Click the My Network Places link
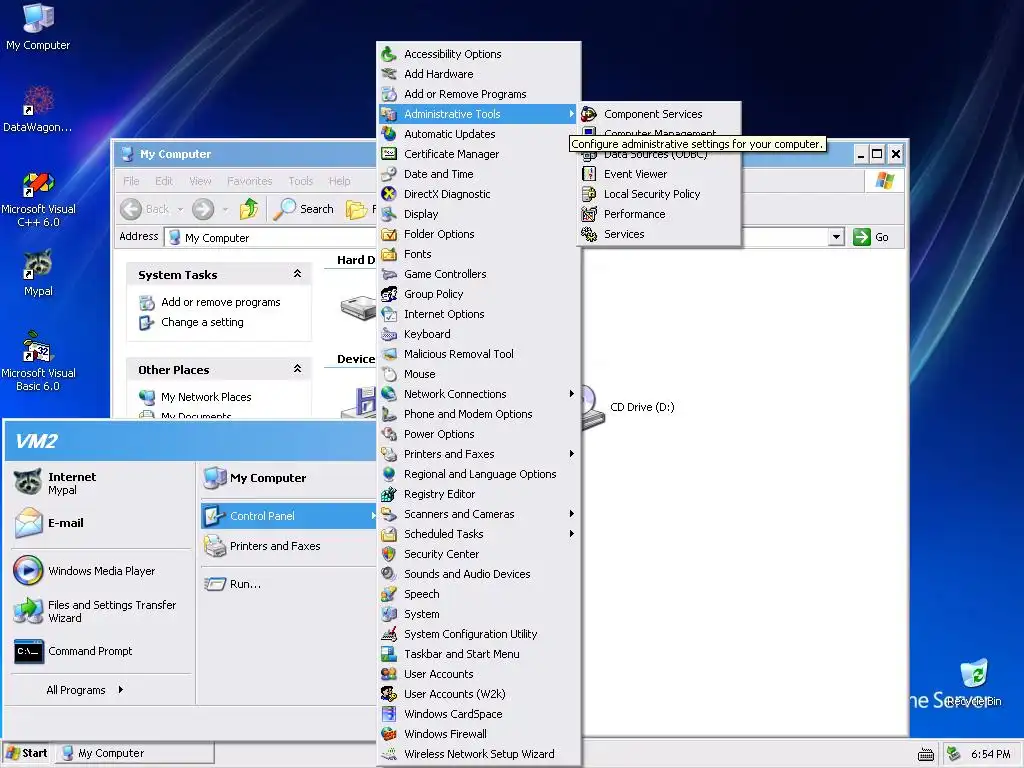The height and width of the screenshot is (768, 1024). coord(206,397)
